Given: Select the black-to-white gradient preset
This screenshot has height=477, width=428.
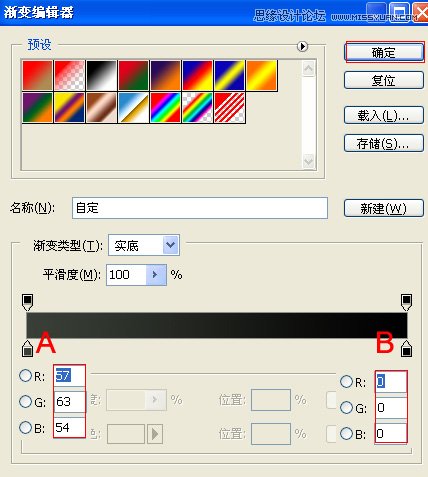Looking at the screenshot, I should (102, 75).
